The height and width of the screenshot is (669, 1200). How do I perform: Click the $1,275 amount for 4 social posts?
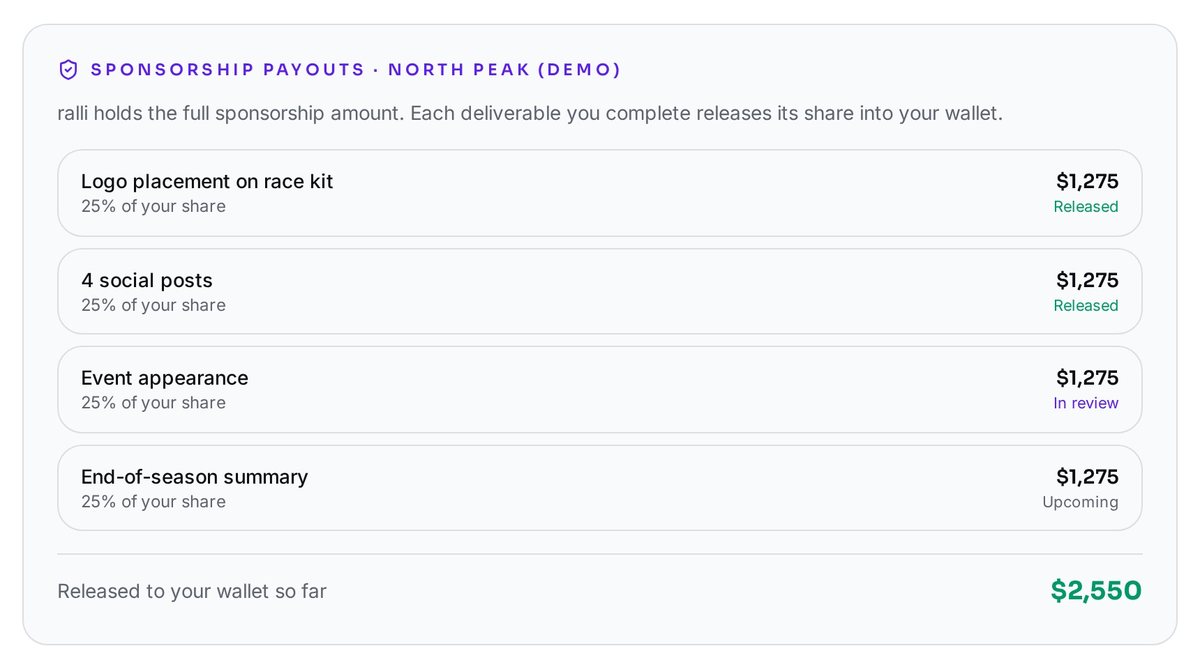(x=1087, y=280)
